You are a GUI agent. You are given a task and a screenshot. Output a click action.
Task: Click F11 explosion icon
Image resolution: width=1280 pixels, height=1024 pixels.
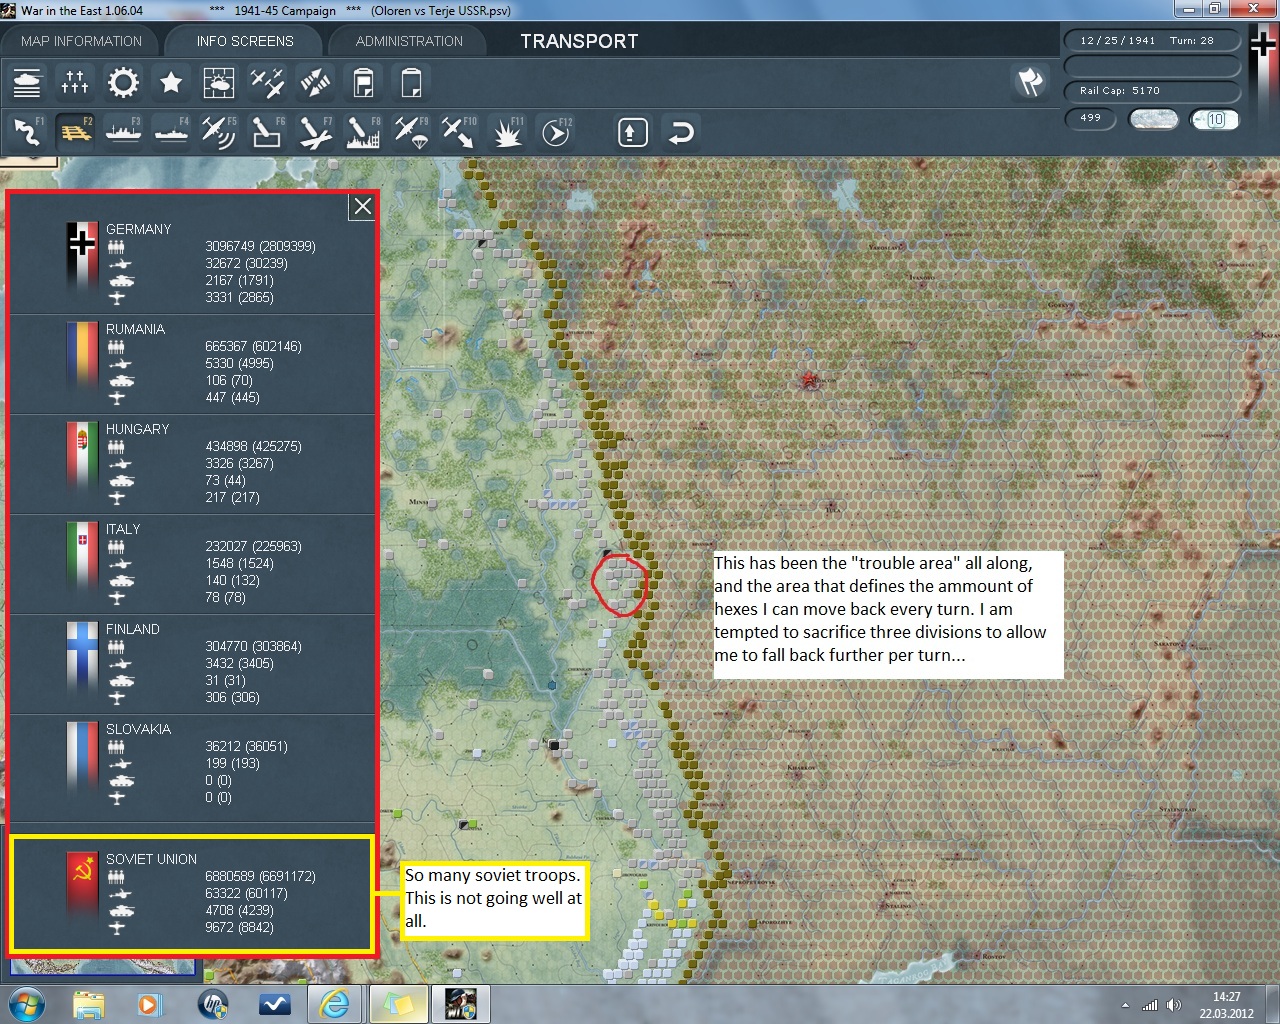tap(507, 132)
